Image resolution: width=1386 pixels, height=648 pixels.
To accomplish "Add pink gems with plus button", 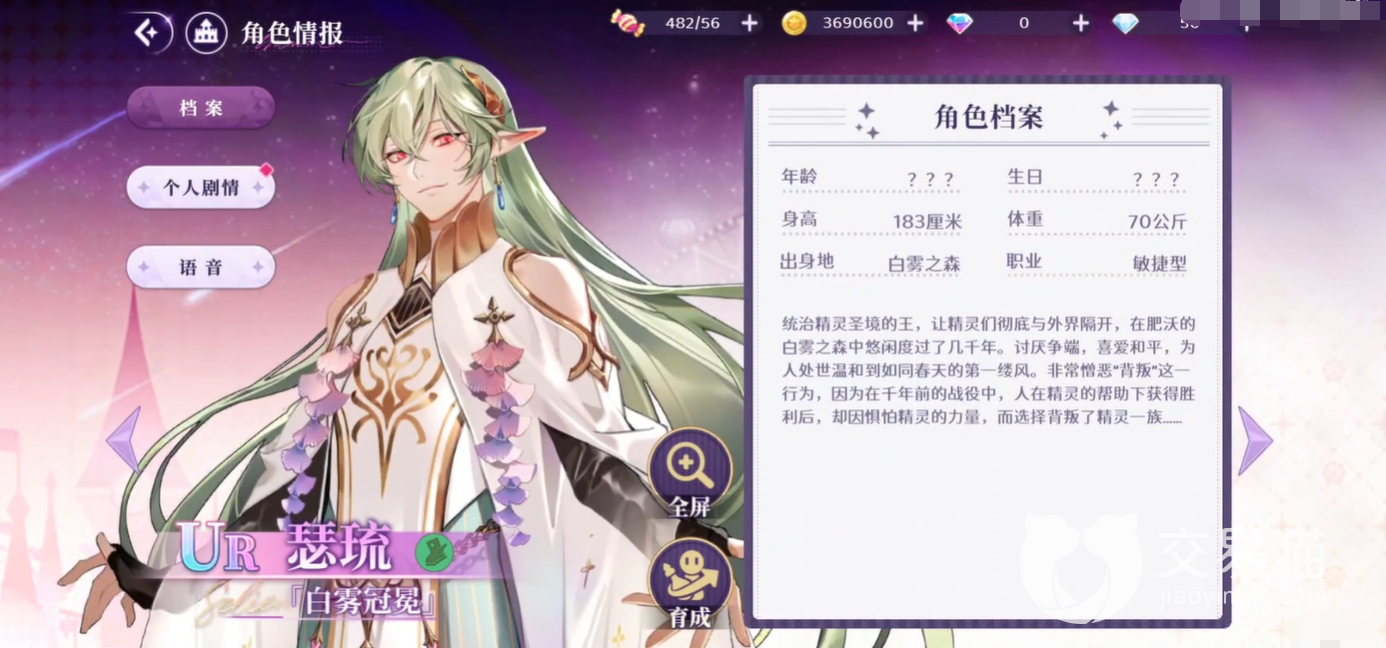I will click(1080, 22).
